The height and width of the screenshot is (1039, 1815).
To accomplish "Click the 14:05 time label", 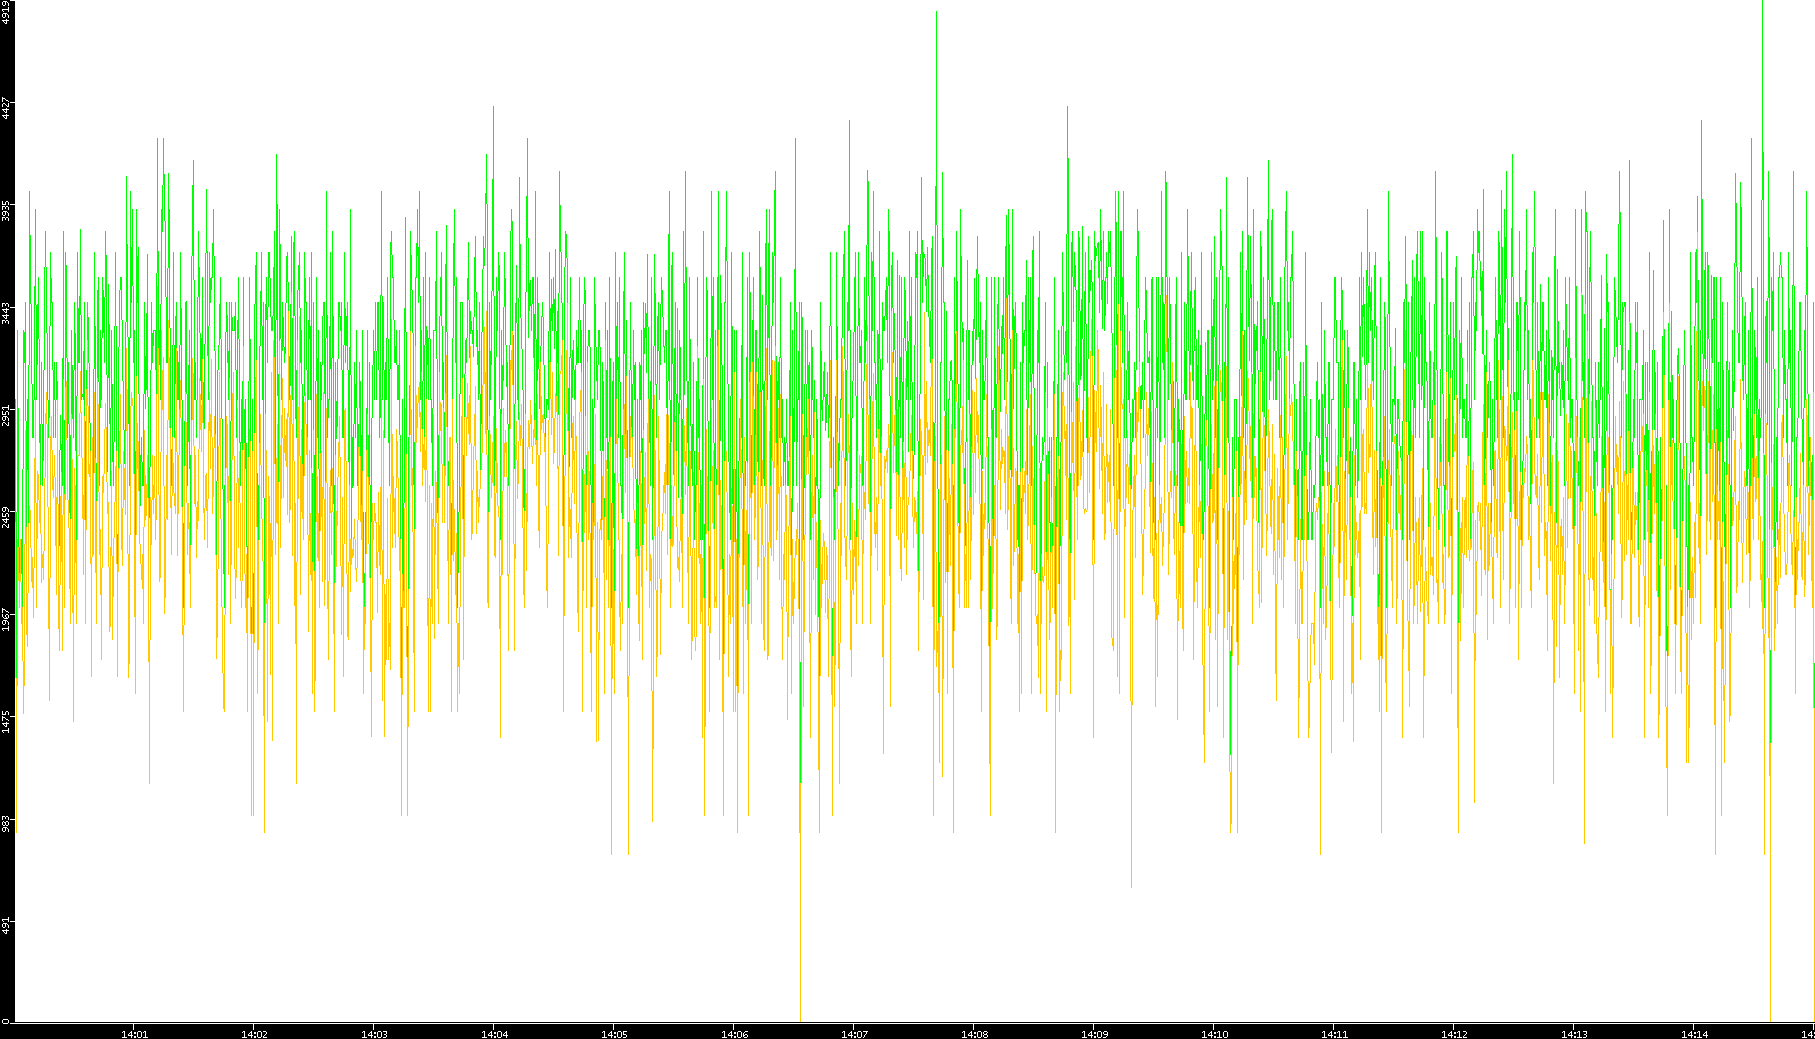I will pos(614,1034).
